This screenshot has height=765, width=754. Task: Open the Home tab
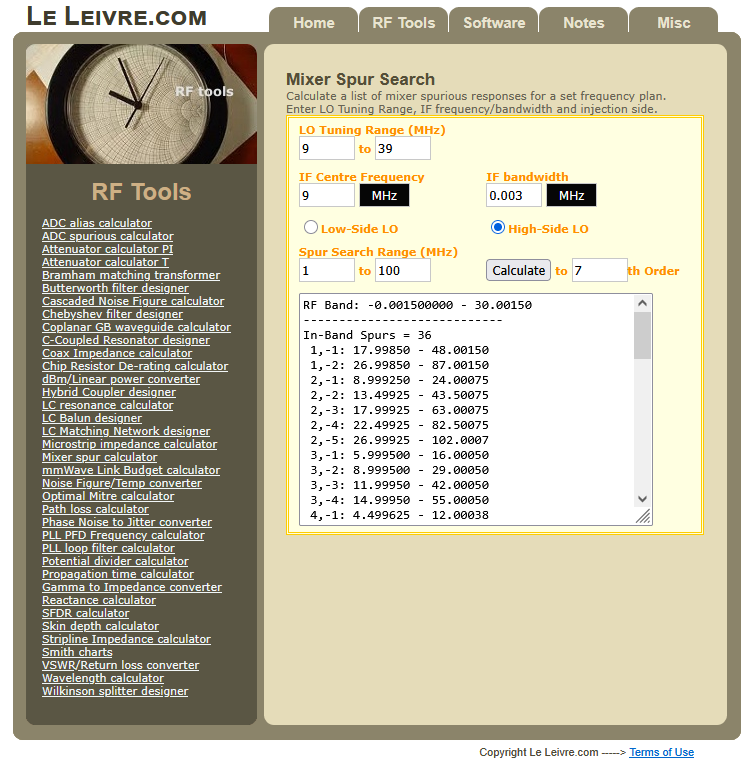[313, 22]
